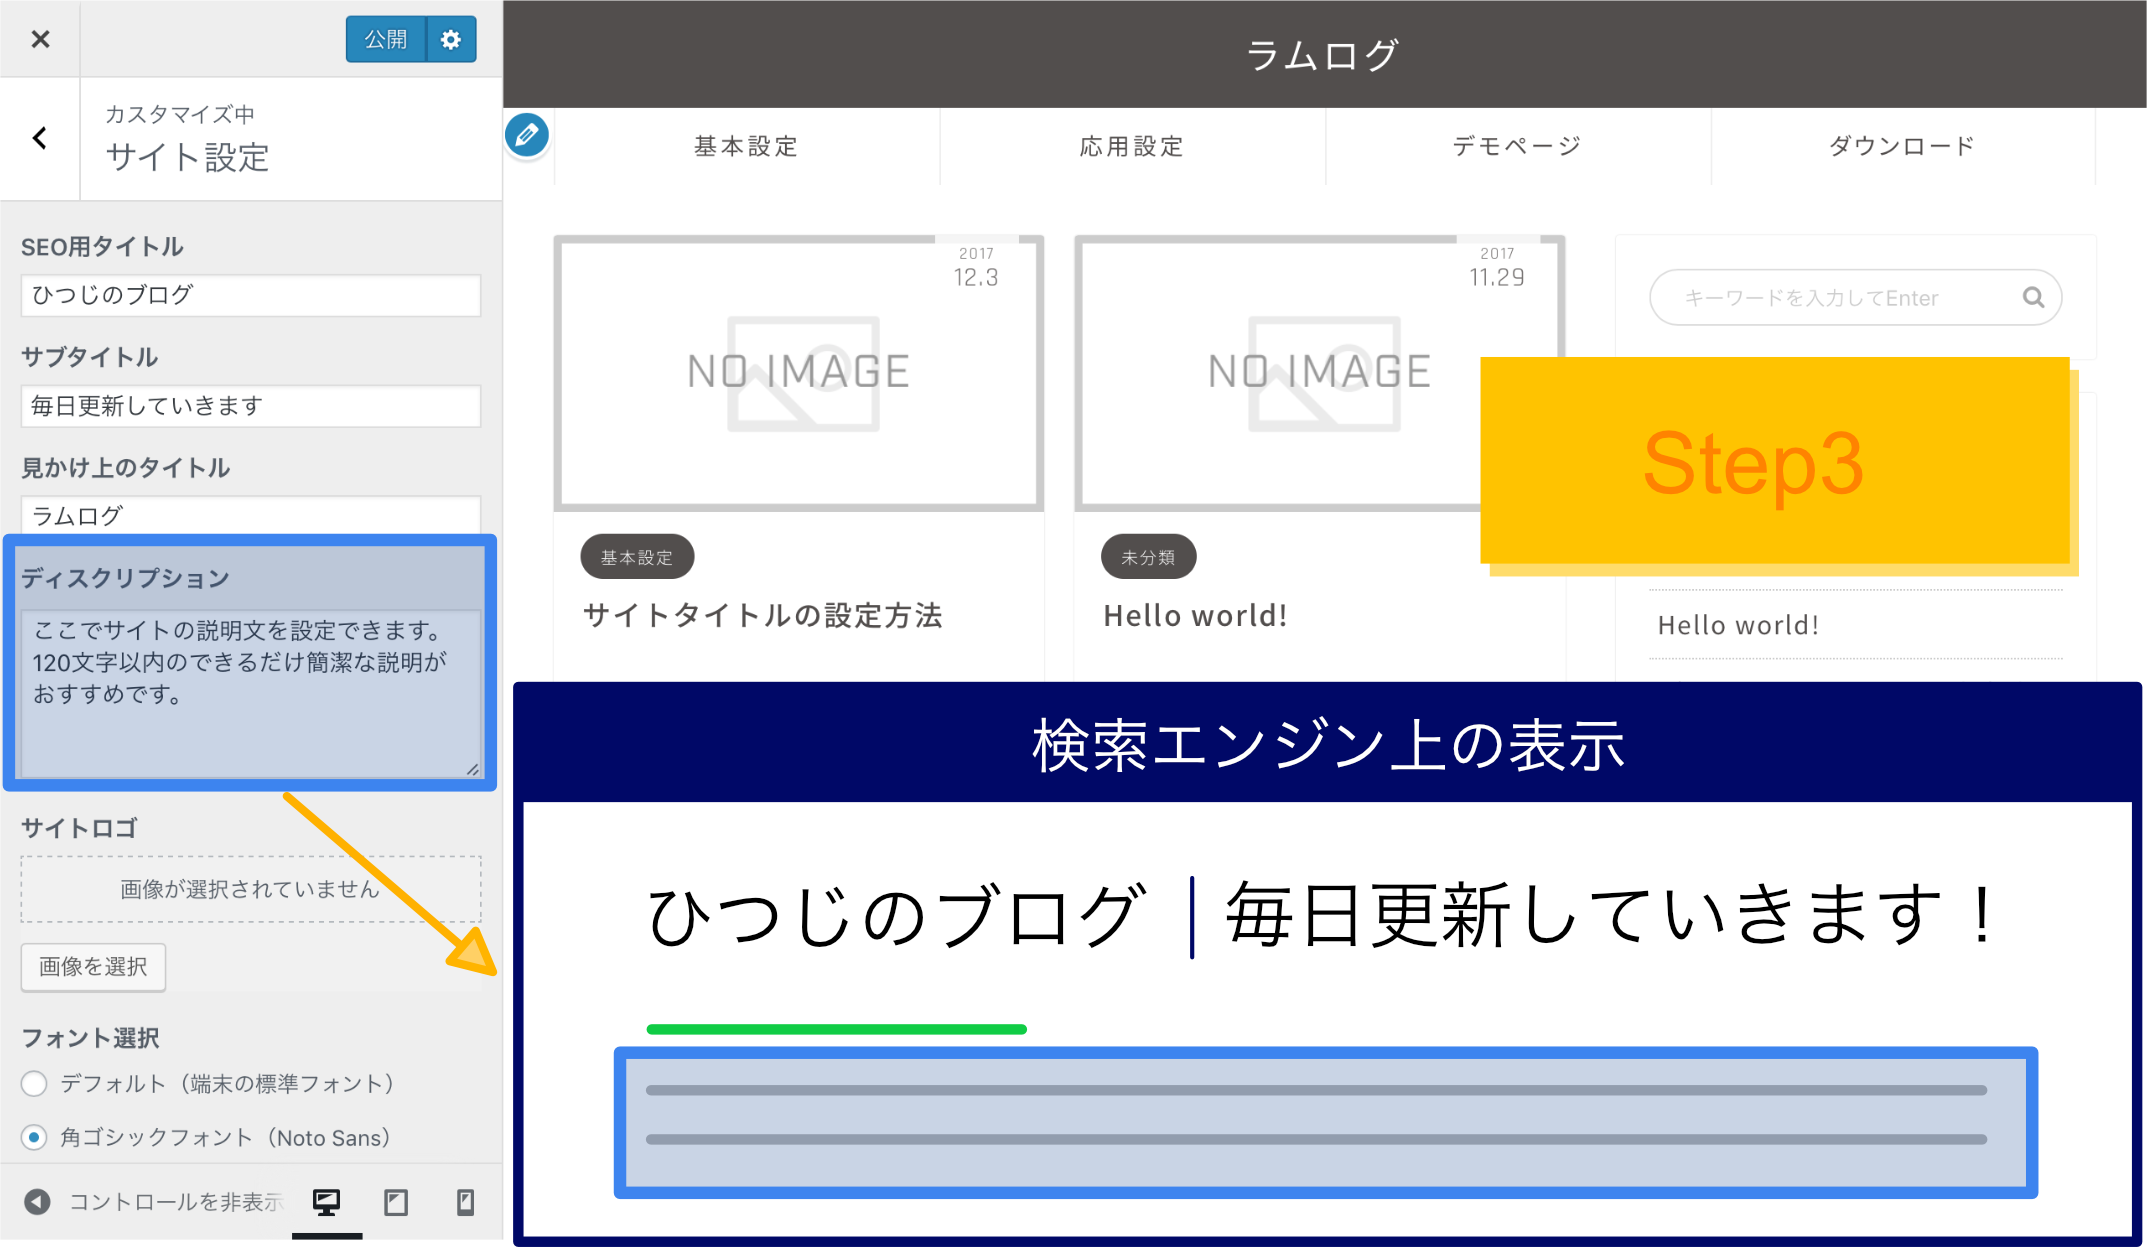2147x1247 pixels.
Task: Click the 公開 publish button
Action: pyautogui.click(x=386, y=39)
